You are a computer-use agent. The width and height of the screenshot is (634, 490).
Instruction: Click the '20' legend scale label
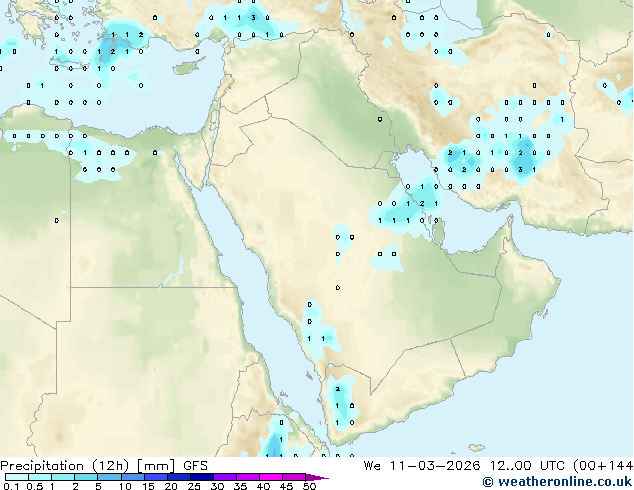tap(171, 486)
